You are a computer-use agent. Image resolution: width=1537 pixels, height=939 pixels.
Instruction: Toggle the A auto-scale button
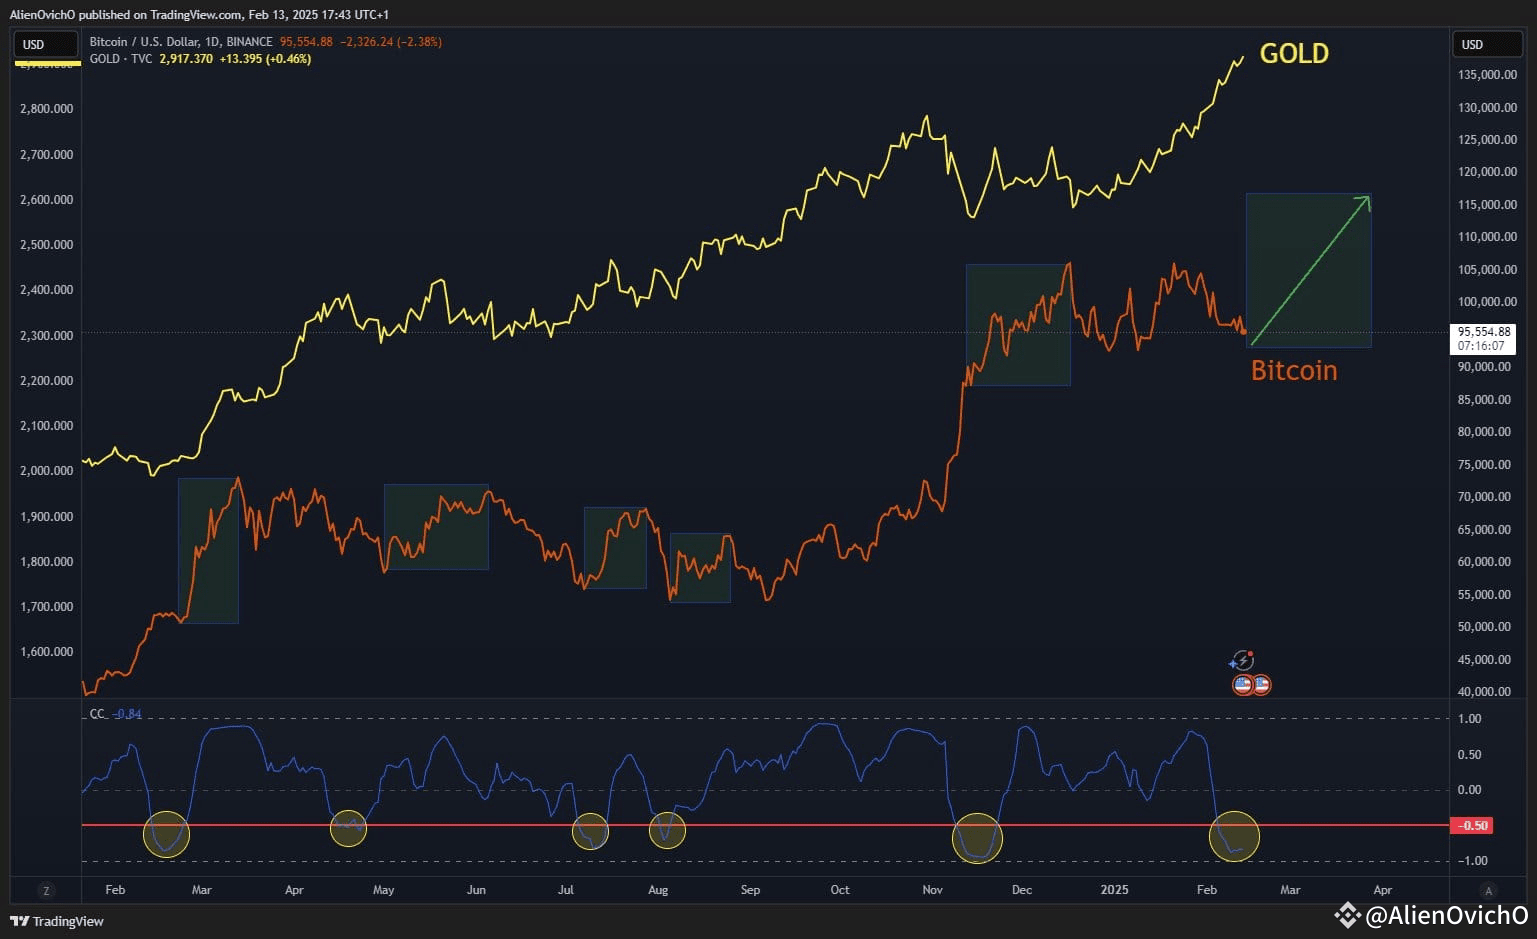click(x=1488, y=890)
